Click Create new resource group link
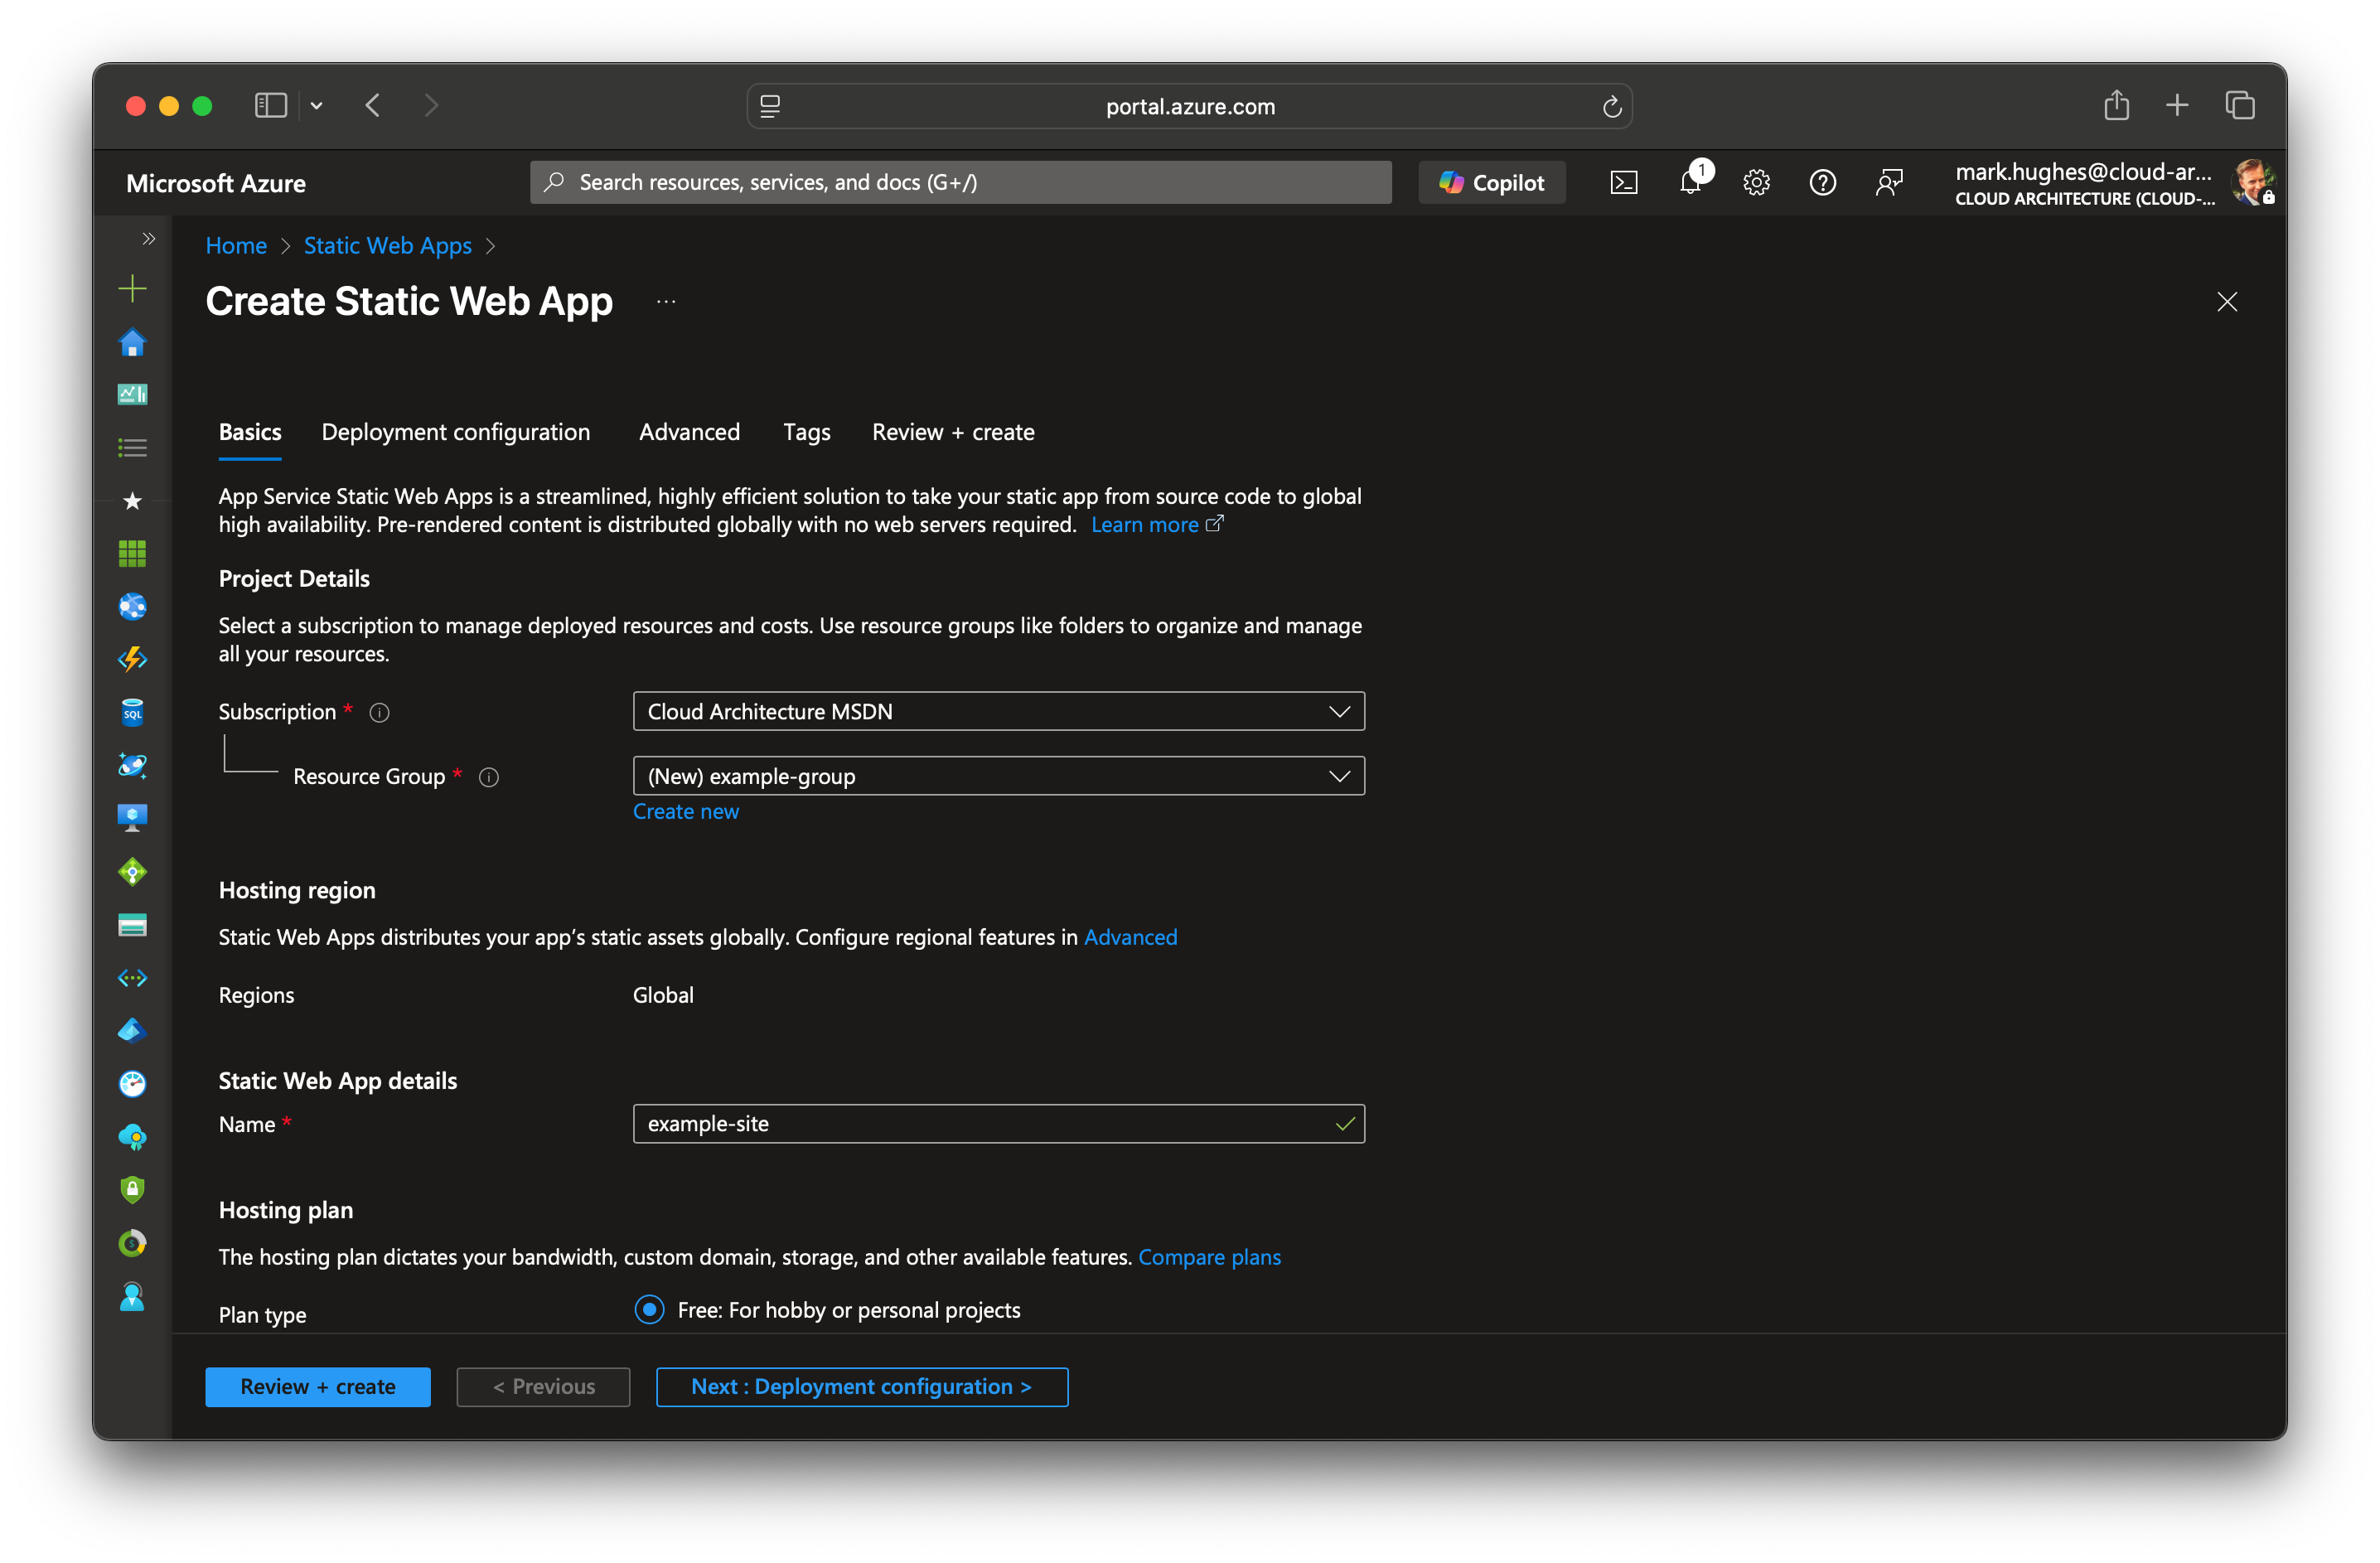 tap(686, 812)
